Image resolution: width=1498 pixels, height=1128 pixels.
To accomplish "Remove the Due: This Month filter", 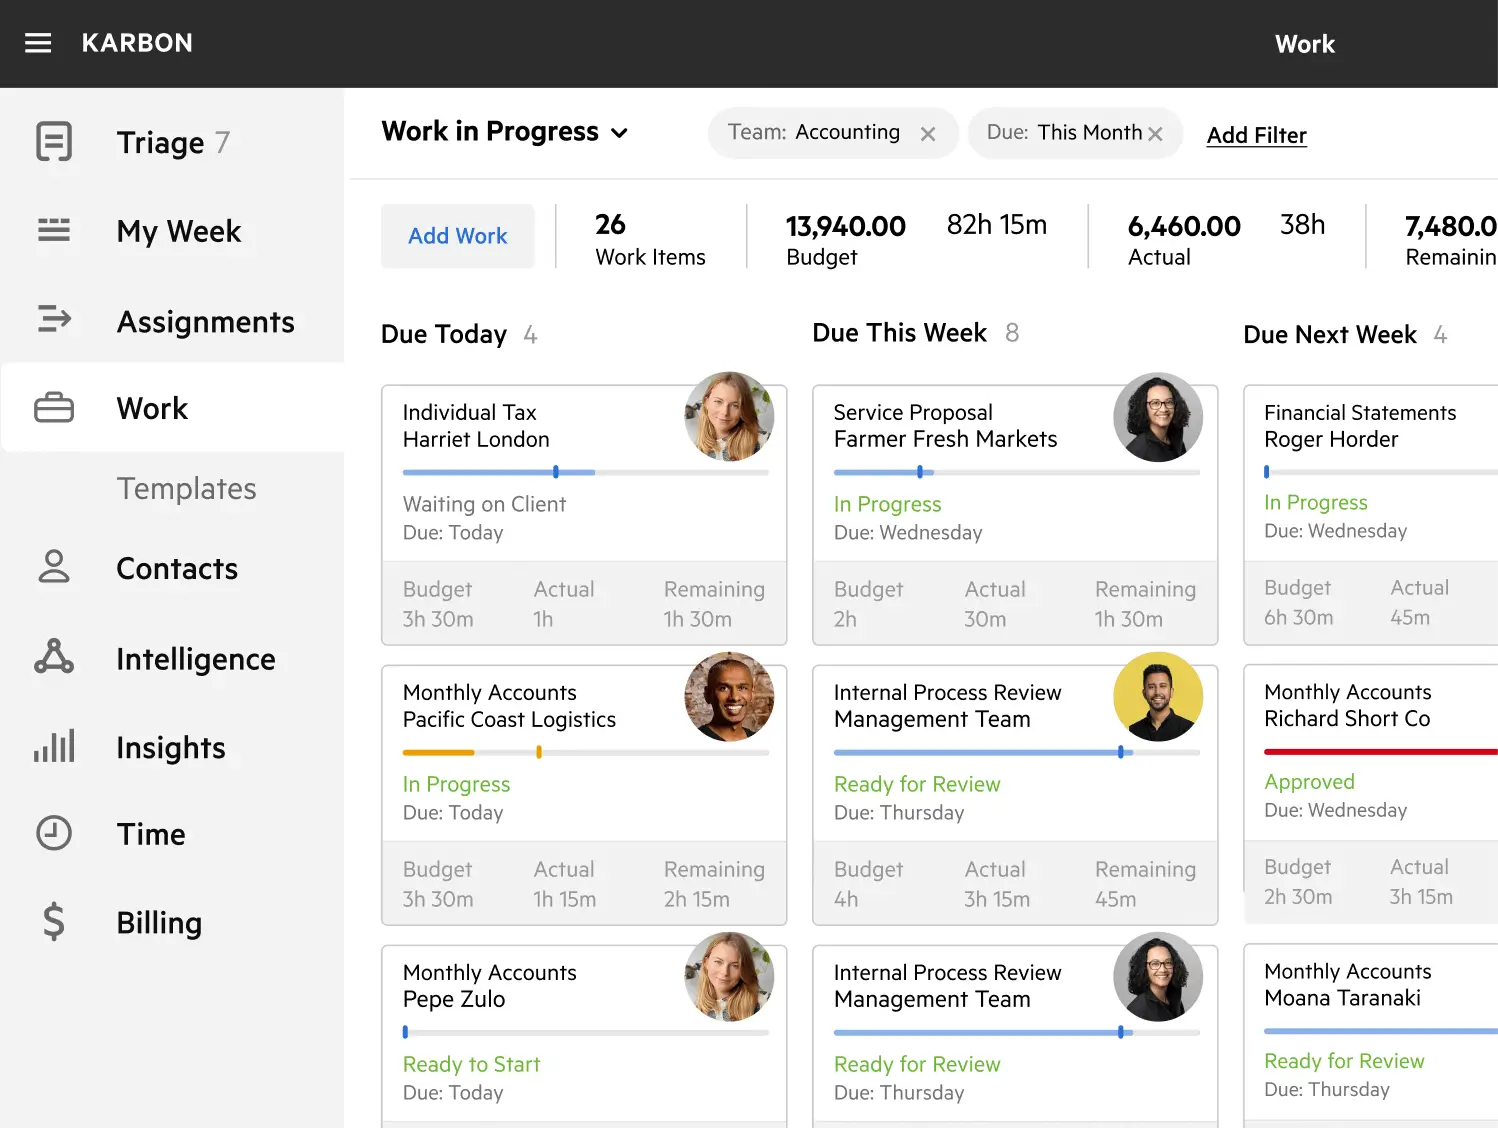I will 1155,134.
